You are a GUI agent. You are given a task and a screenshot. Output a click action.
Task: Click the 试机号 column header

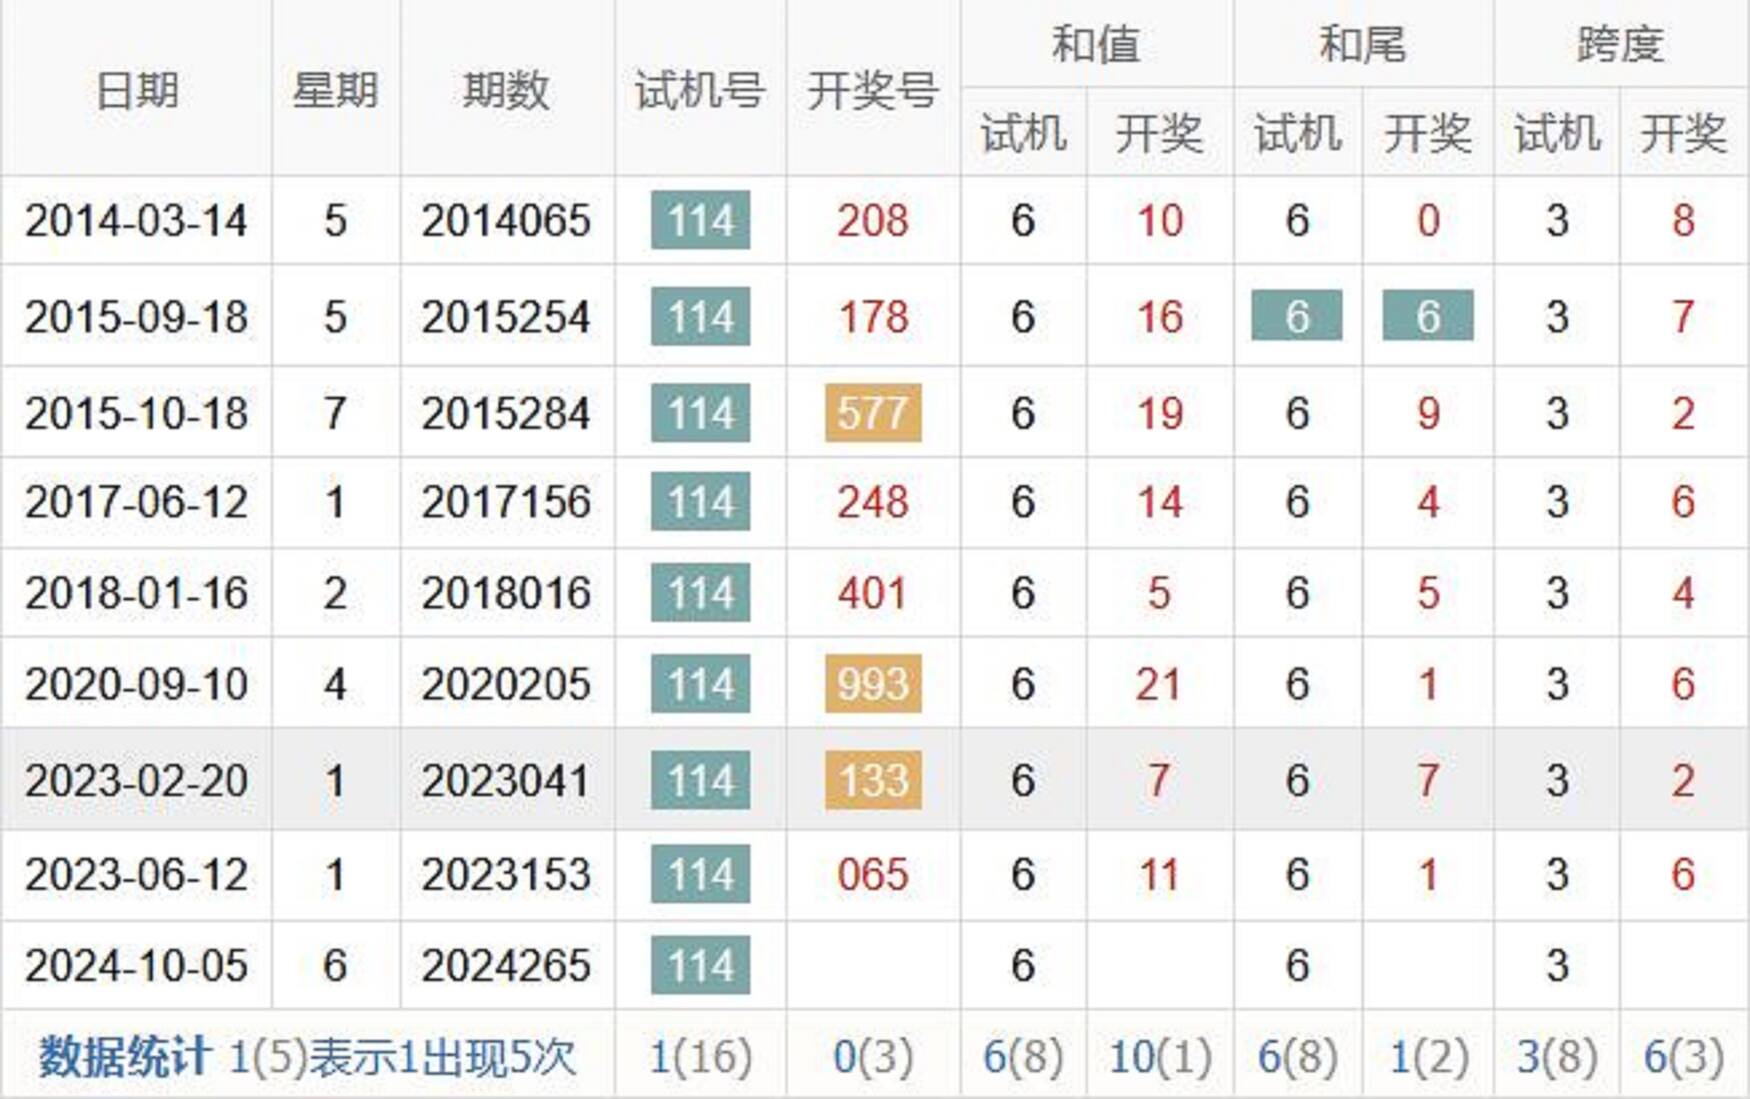pyautogui.click(x=700, y=90)
